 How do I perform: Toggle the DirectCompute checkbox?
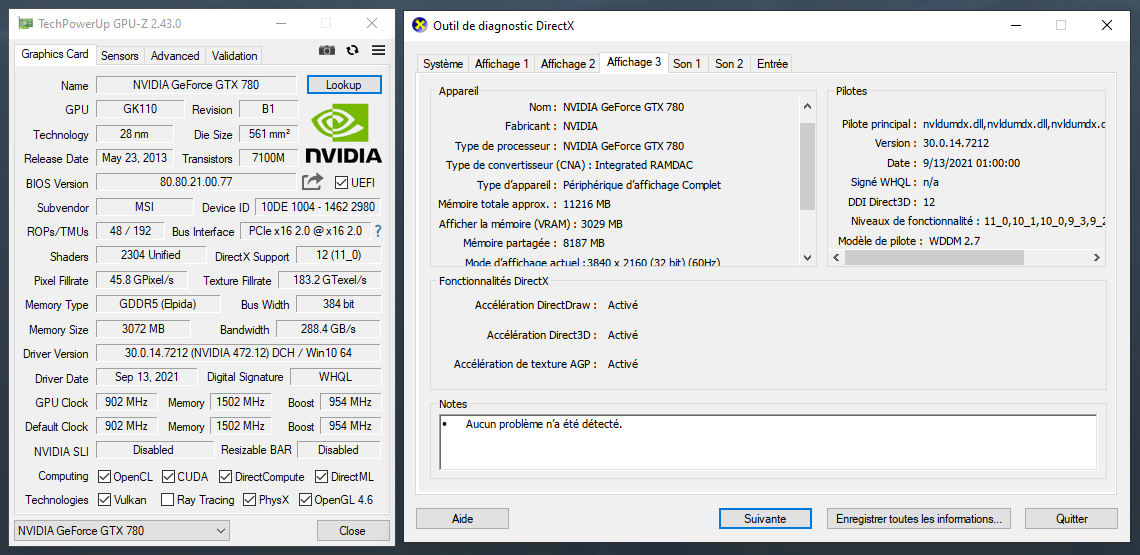point(226,476)
